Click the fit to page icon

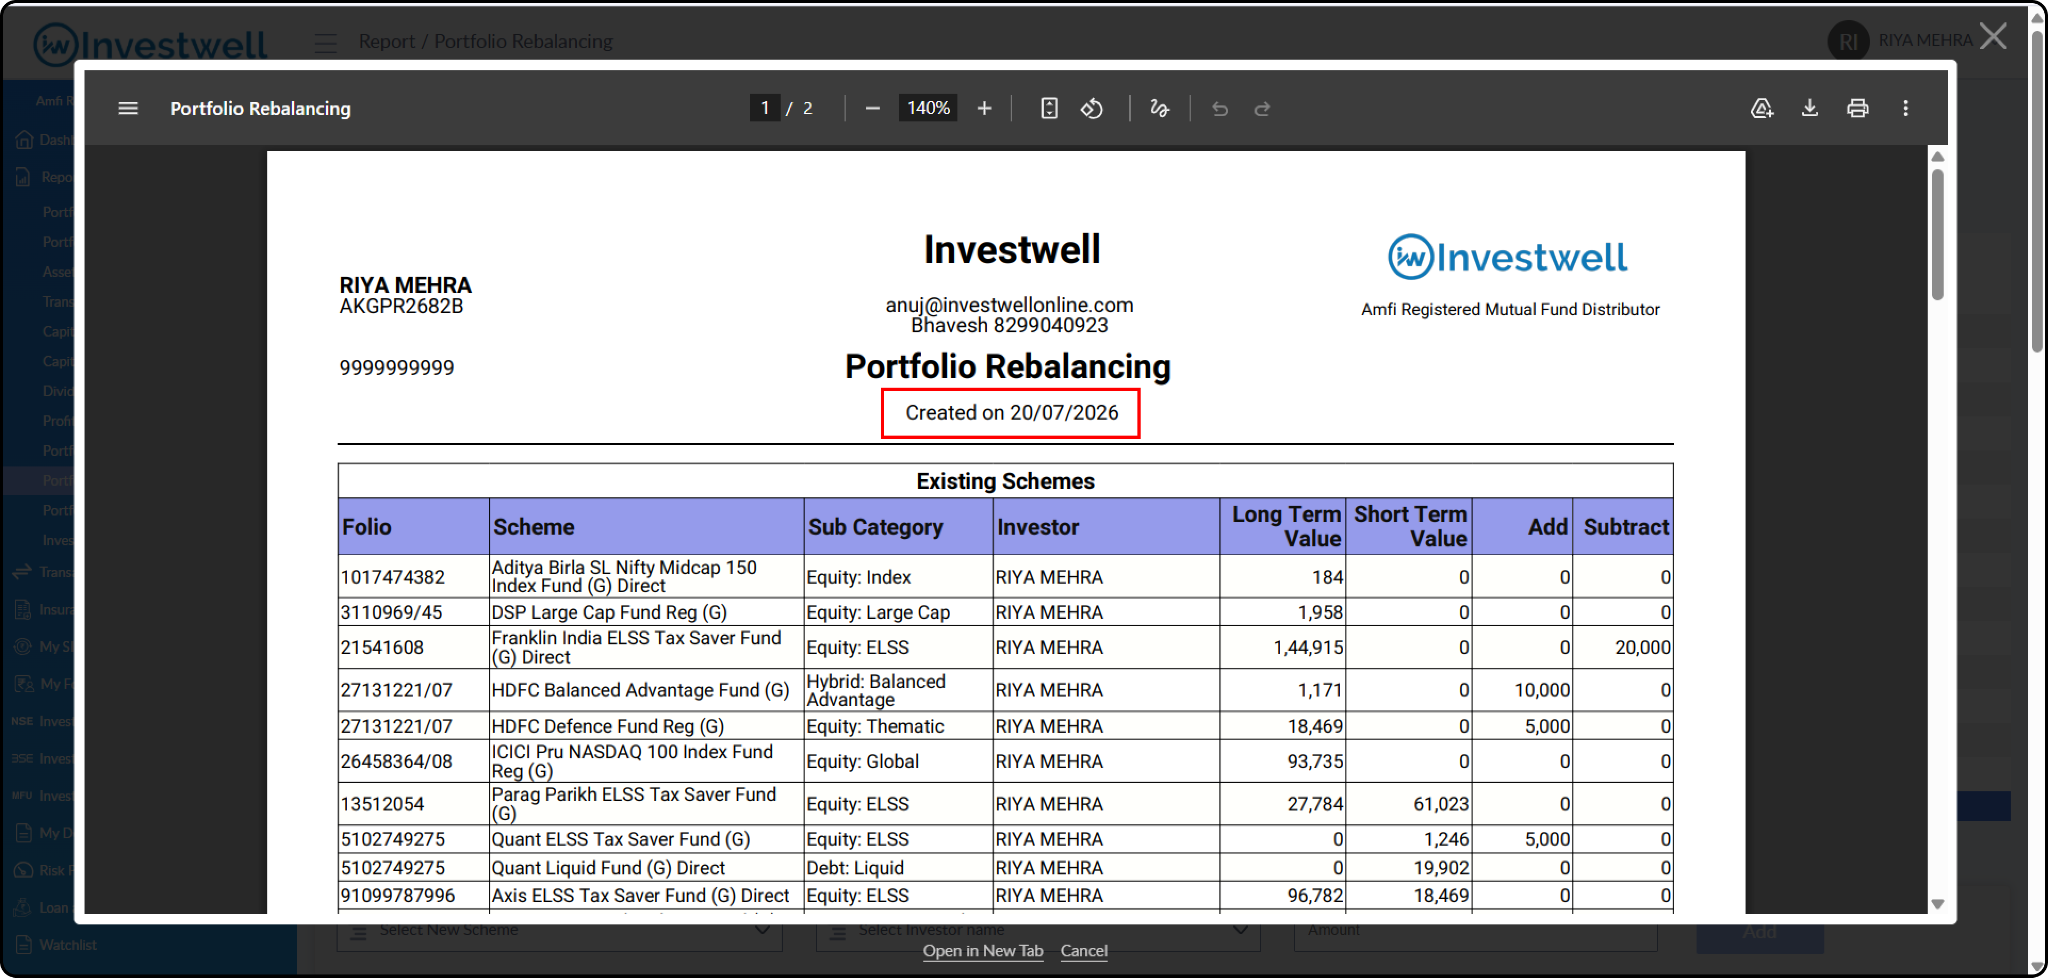[1049, 108]
